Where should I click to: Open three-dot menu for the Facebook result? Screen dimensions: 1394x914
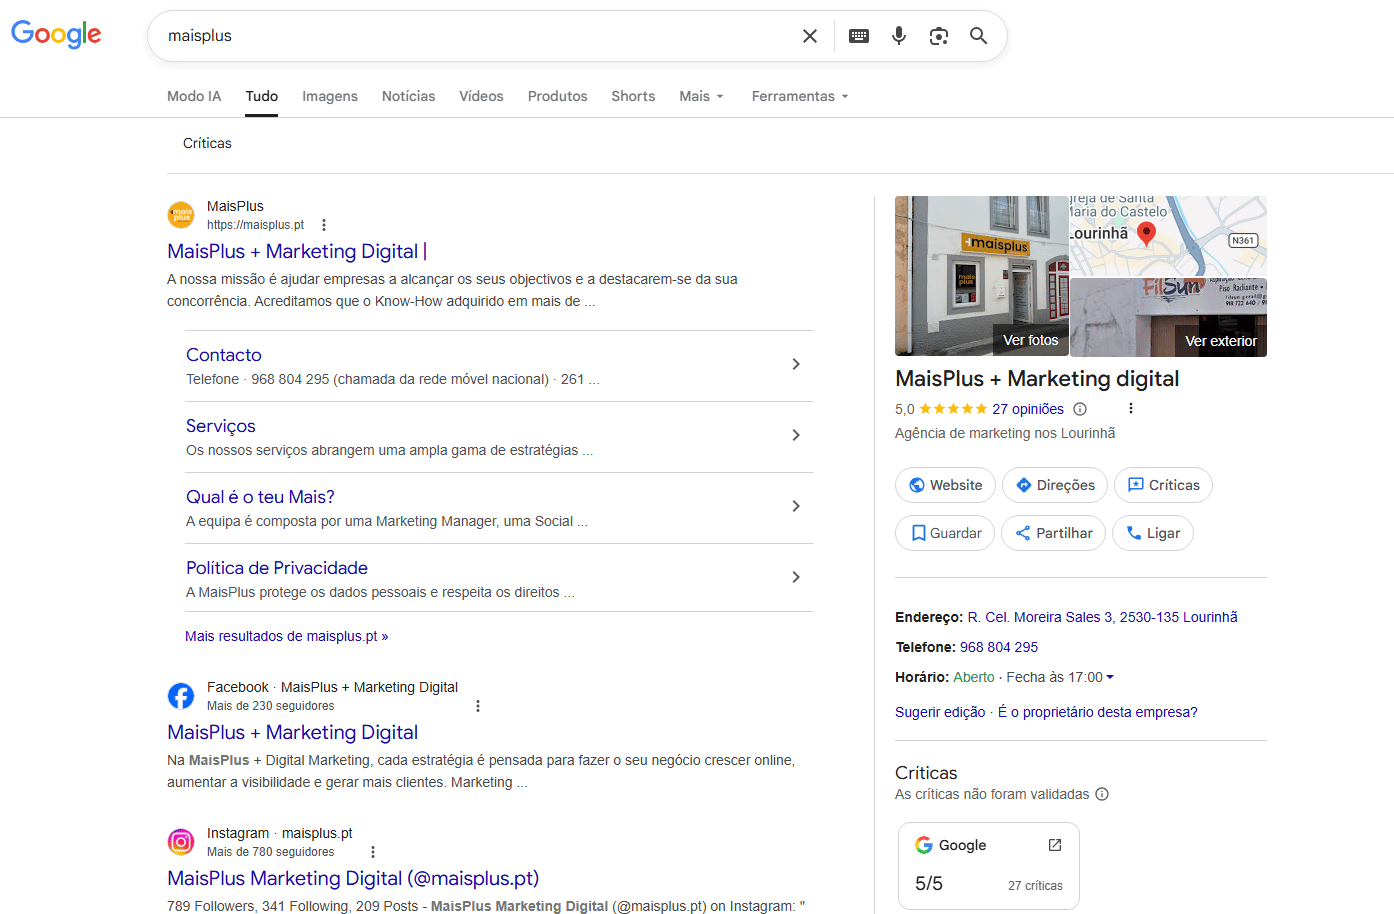(478, 706)
